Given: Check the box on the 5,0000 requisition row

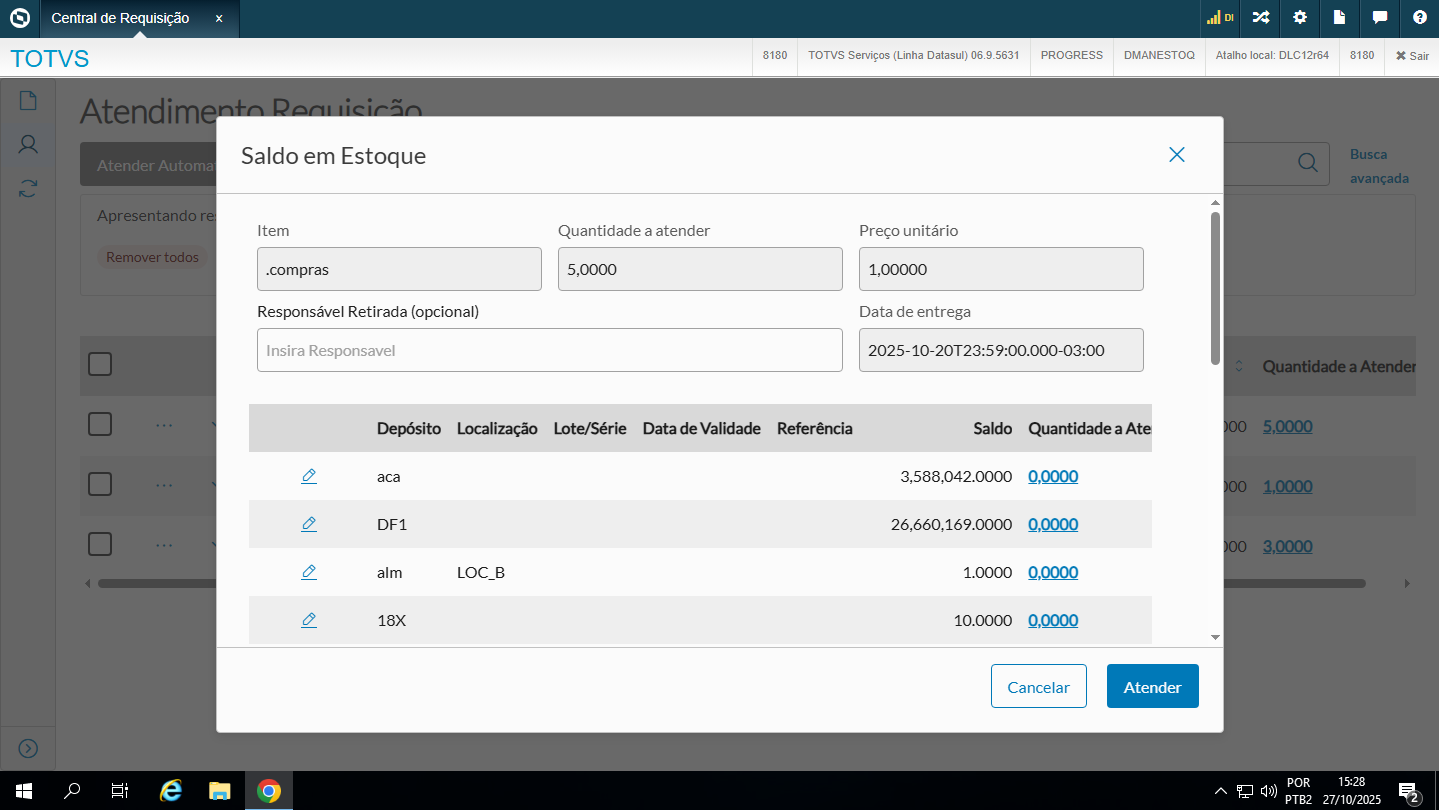Looking at the screenshot, I should coord(100,424).
